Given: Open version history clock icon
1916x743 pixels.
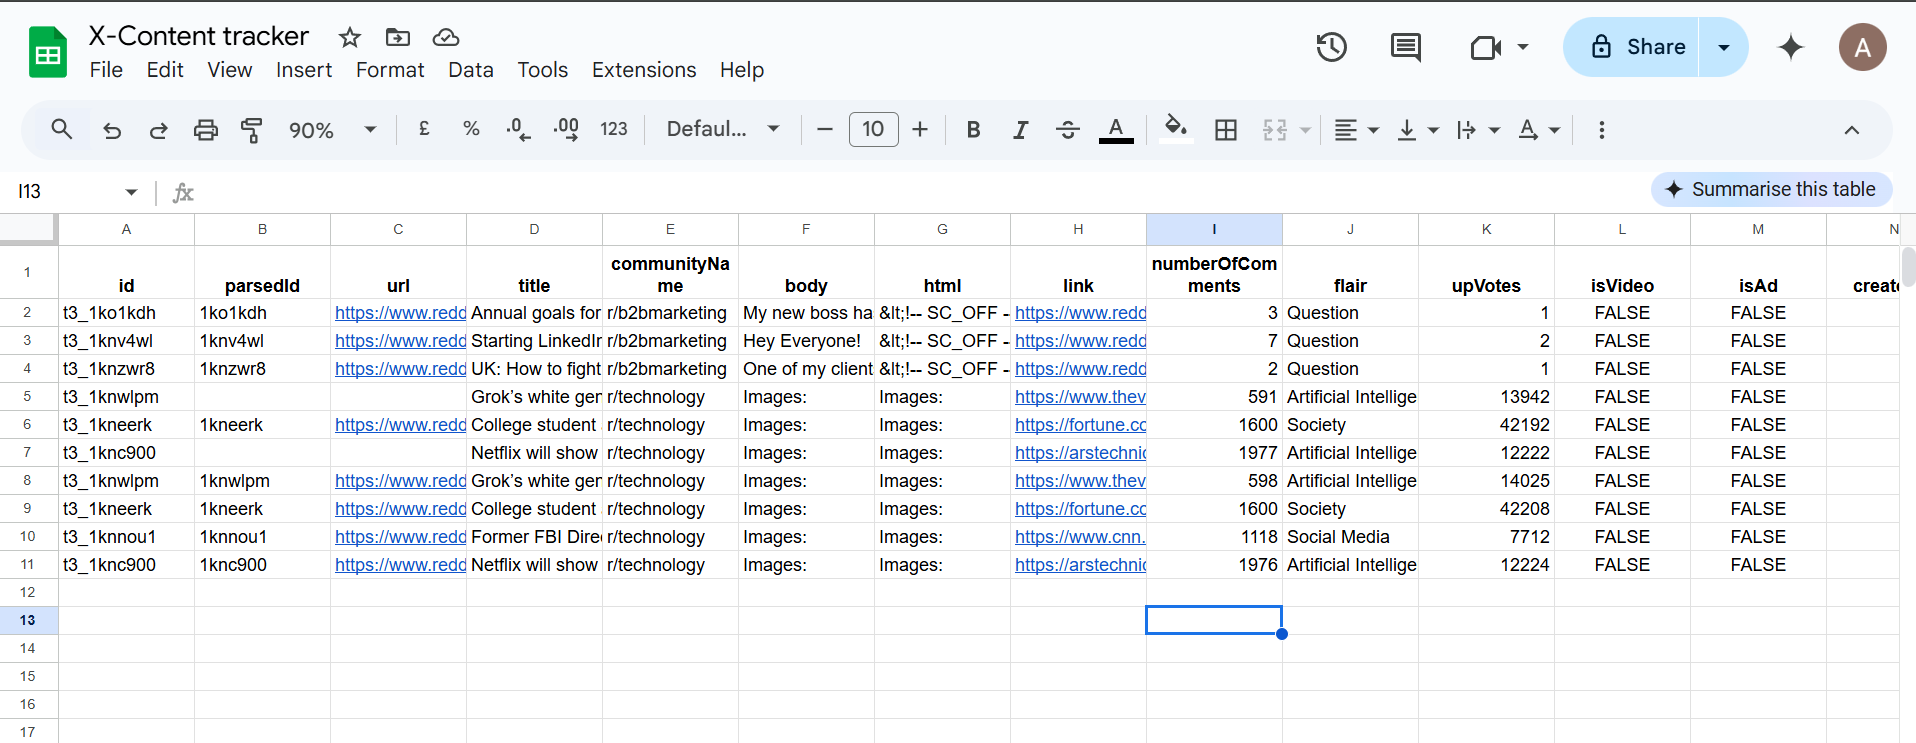Looking at the screenshot, I should pos(1331,47).
